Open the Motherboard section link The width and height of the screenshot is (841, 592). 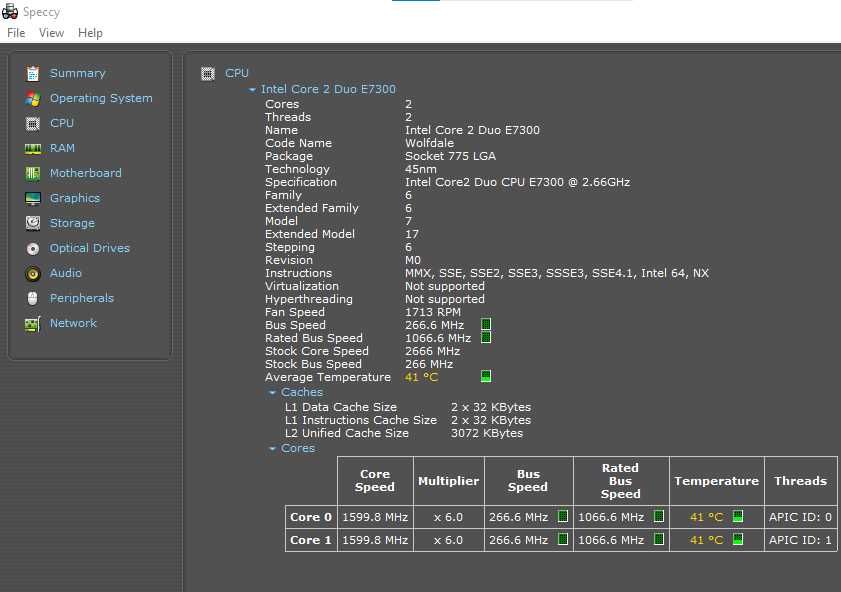pos(86,173)
